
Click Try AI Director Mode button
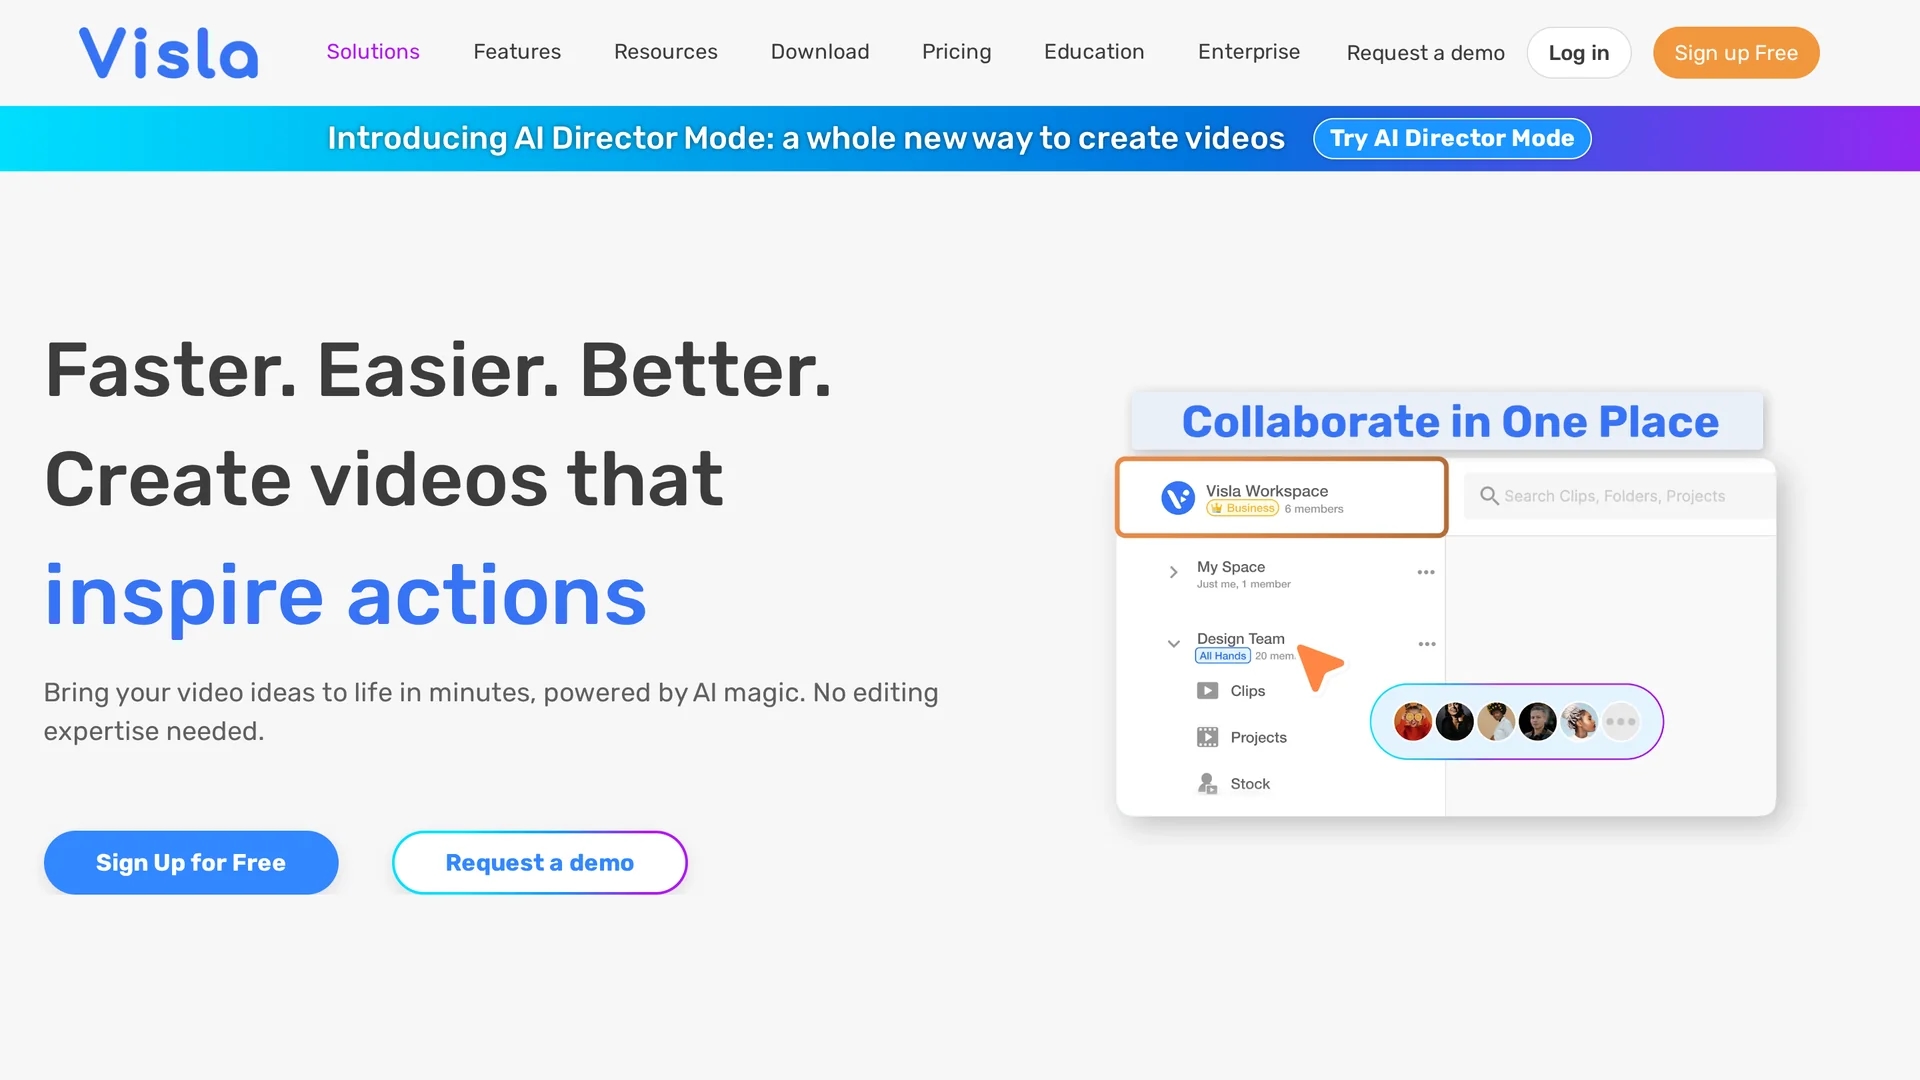[x=1452, y=138]
